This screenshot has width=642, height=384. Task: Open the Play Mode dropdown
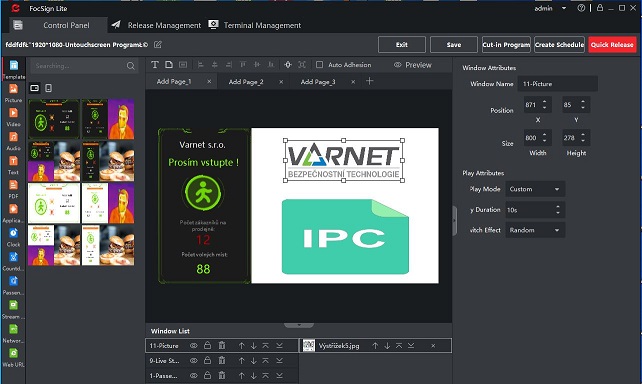(535, 189)
